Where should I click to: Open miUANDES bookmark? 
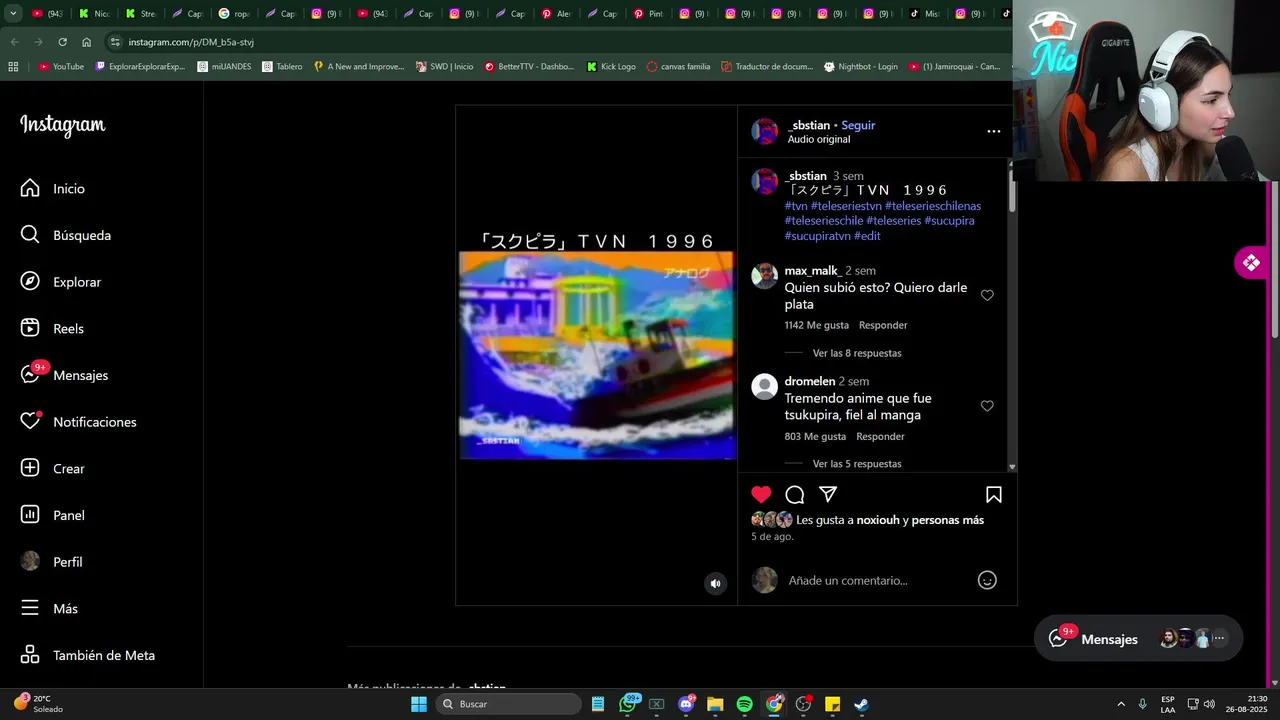[x=224, y=66]
